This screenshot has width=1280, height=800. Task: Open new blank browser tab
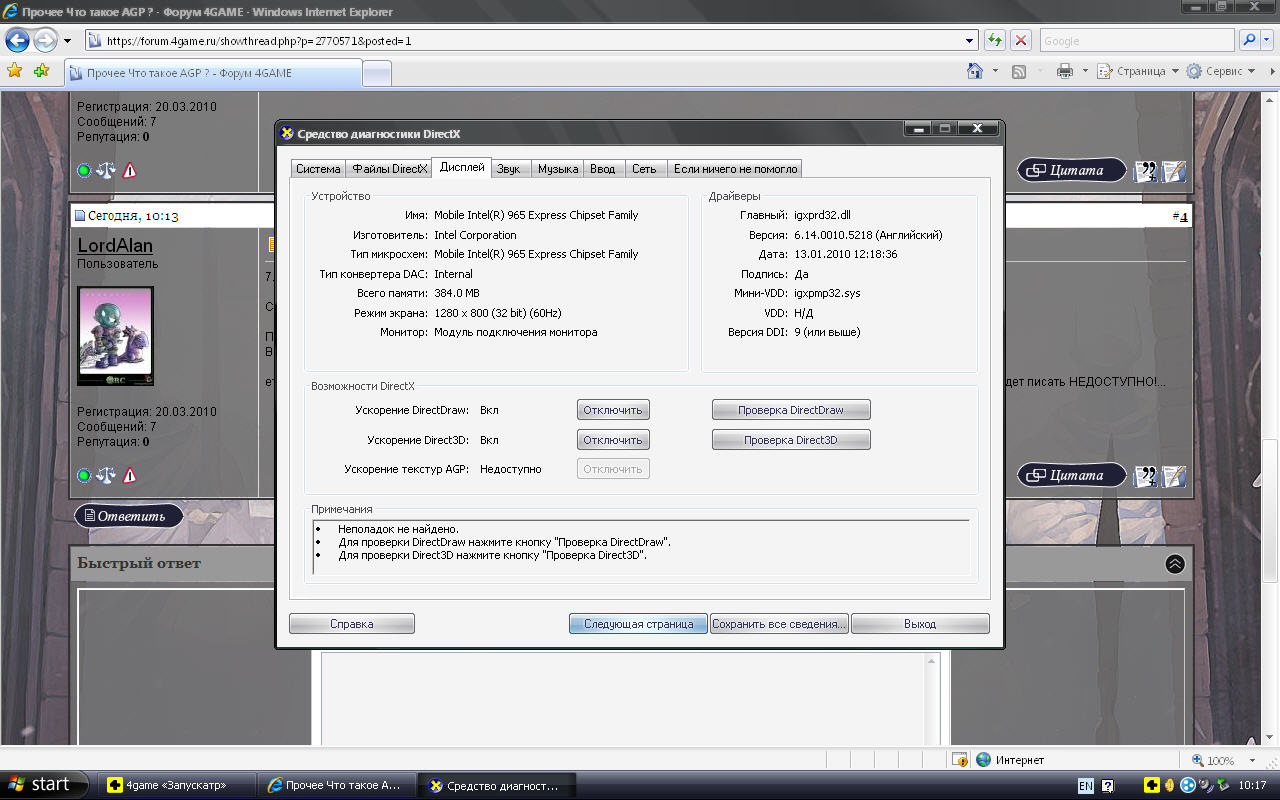(377, 74)
